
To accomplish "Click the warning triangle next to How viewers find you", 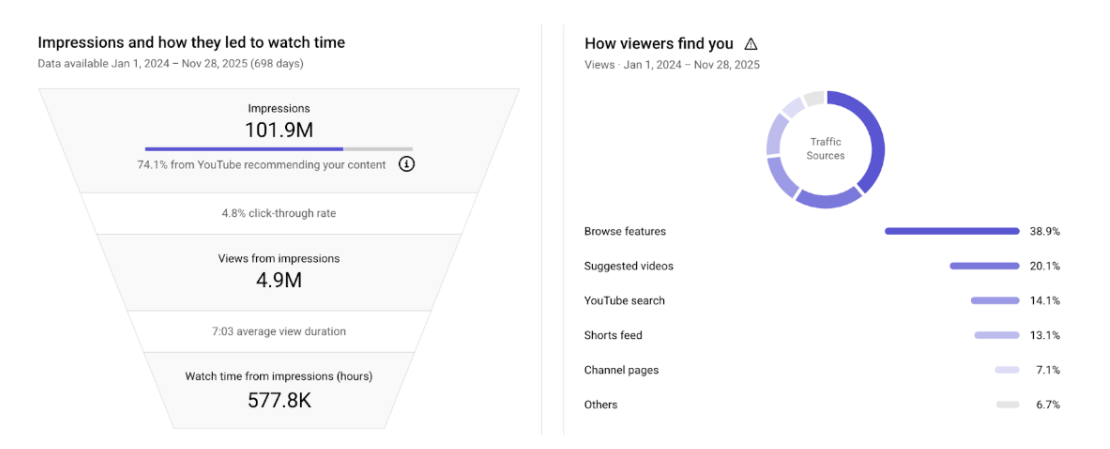I will (x=751, y=44).
